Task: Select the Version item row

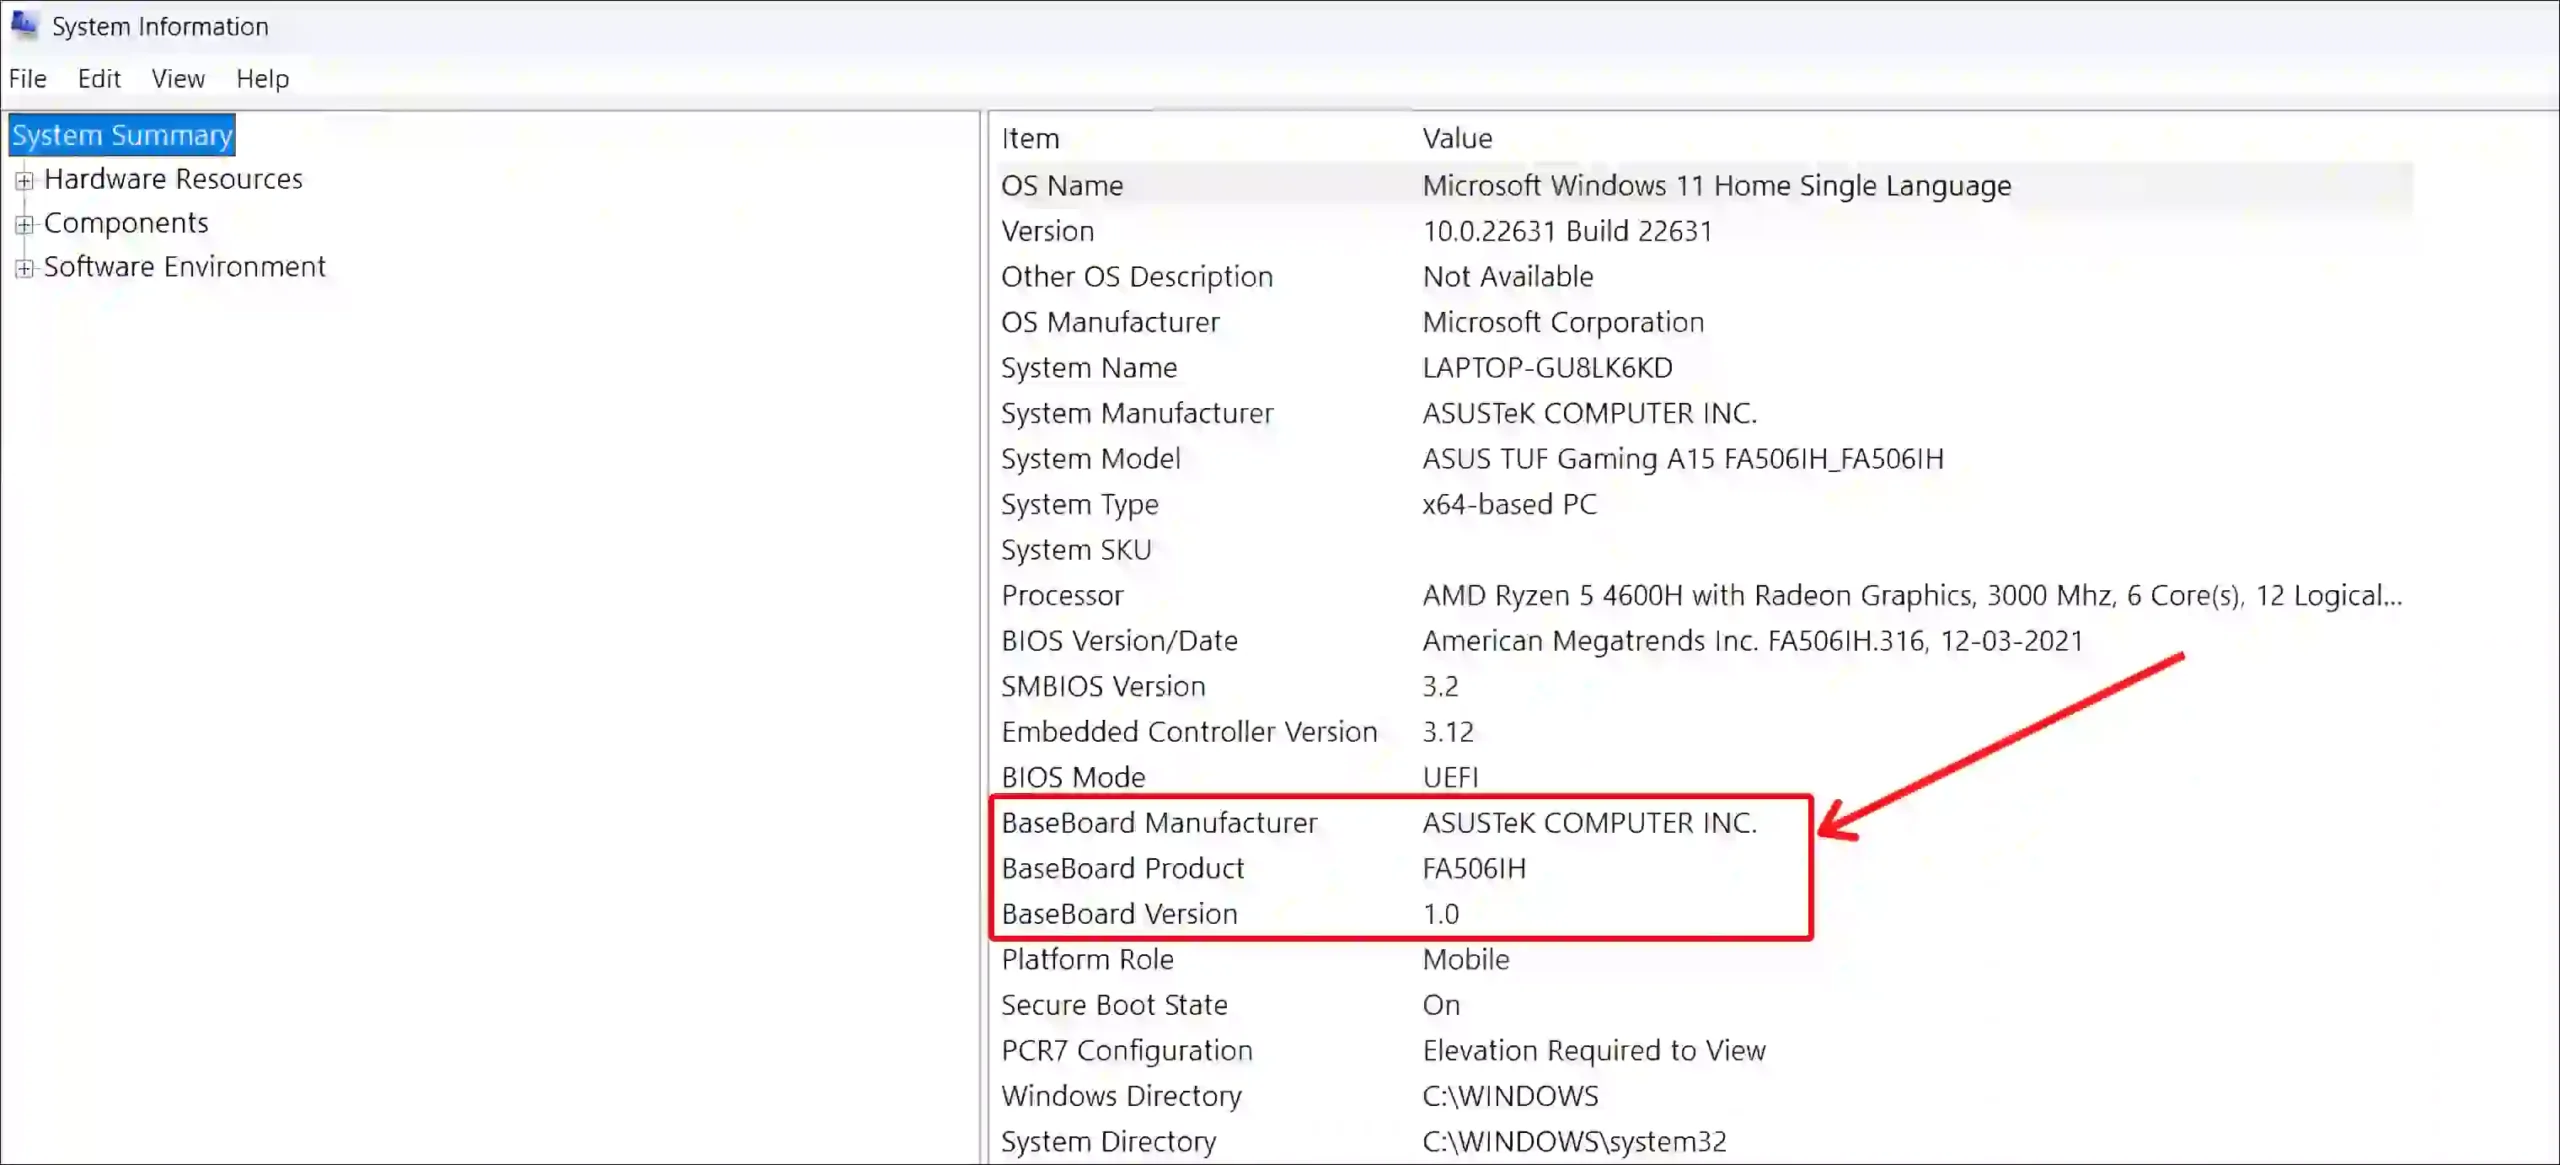Action: click(x=1048, y=231)
